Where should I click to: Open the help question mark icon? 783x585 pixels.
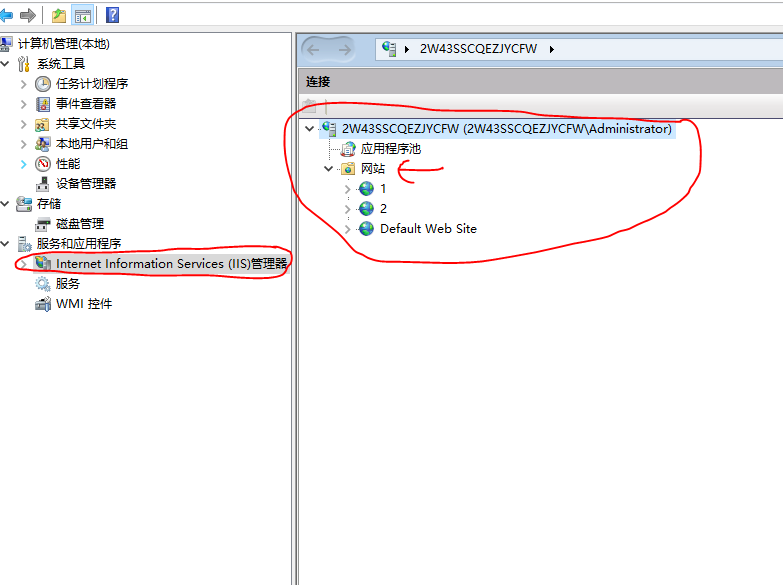112,15
